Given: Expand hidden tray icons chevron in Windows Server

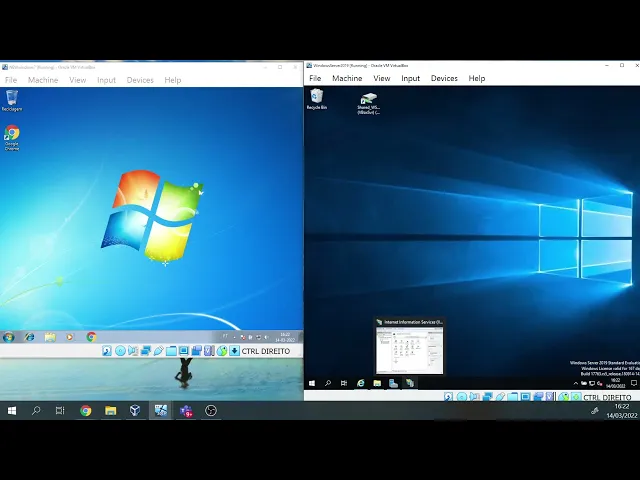Looking at the screenshot, I should (576, 383).
